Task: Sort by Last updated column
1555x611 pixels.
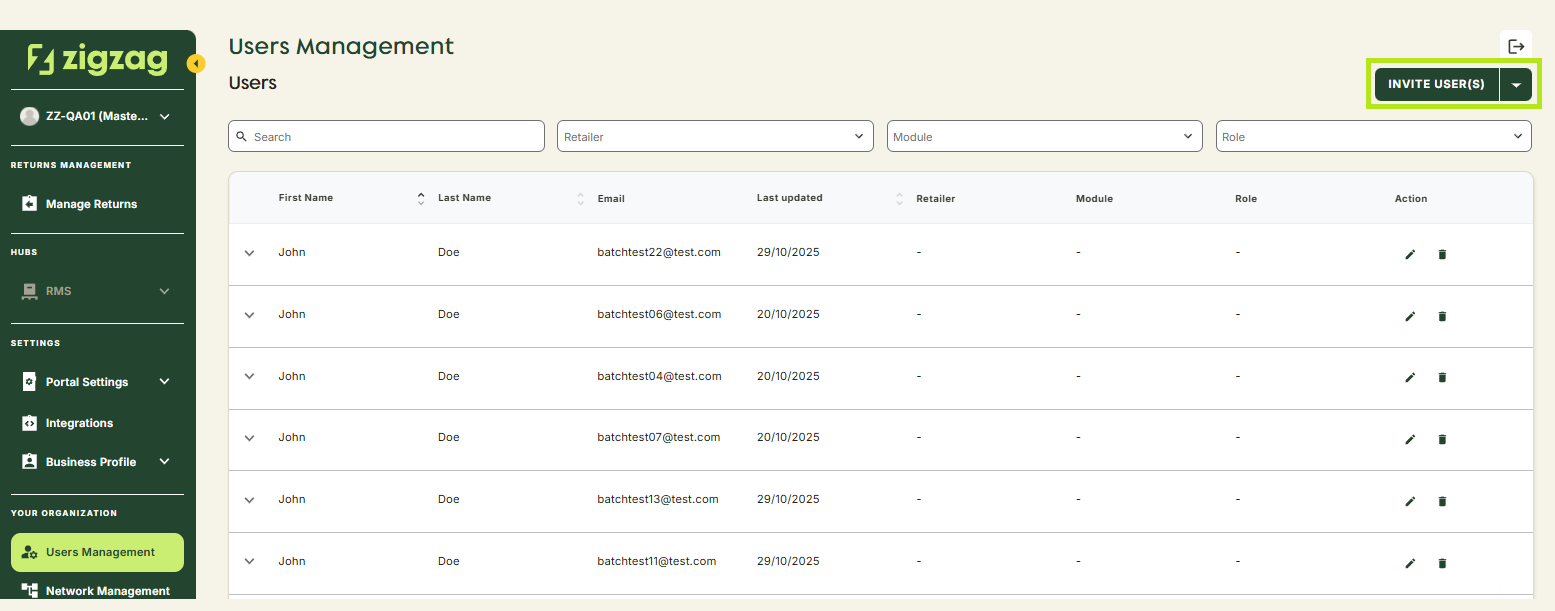Action: tap(899, 198)
